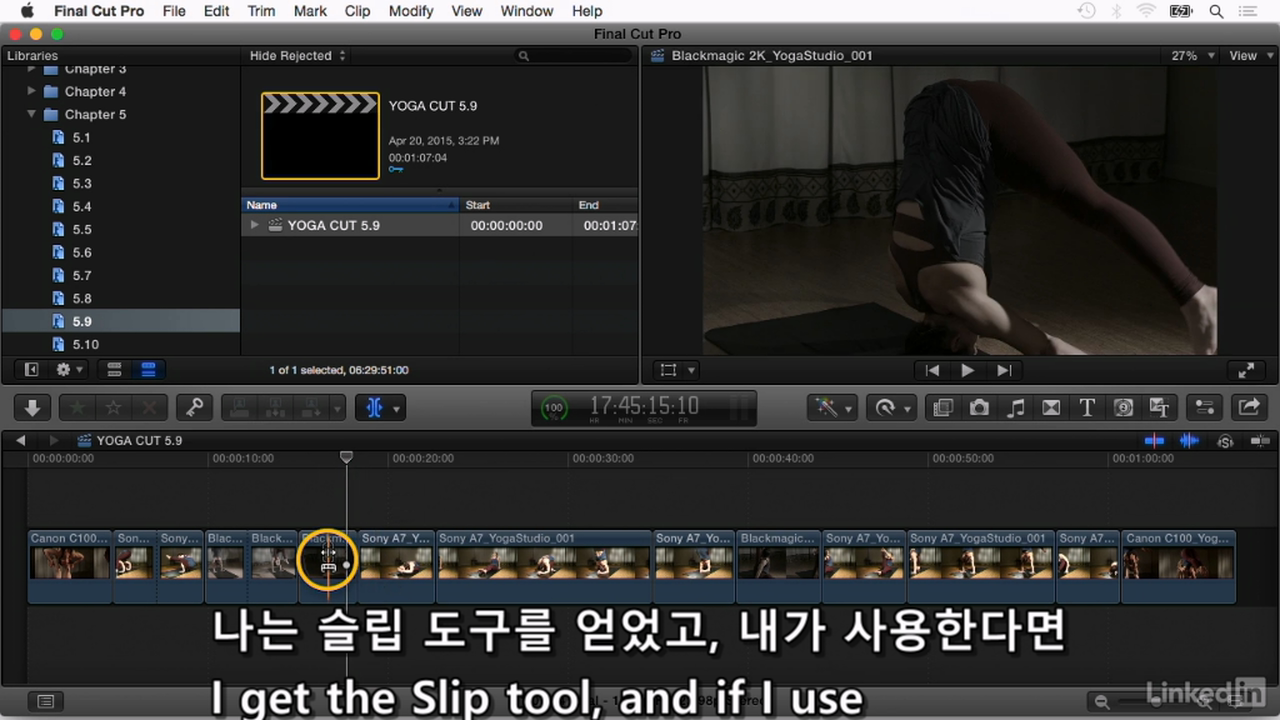Sort browser by Name column header
1280x720 pixels.
[351, 205]
